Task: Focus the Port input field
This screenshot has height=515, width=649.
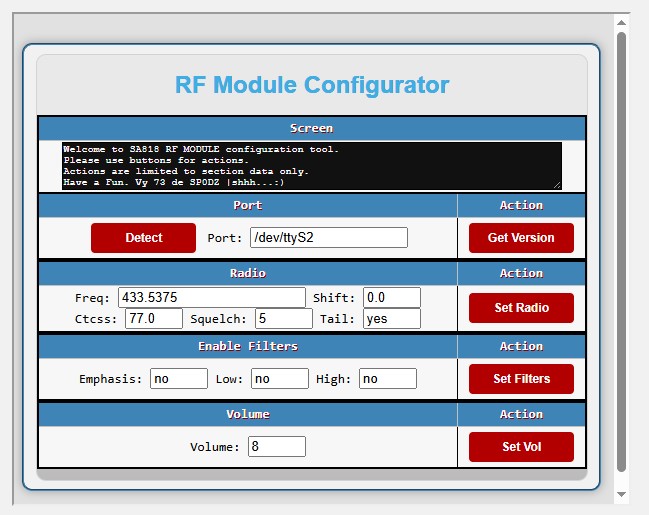Action: click(x=328, y=238)
